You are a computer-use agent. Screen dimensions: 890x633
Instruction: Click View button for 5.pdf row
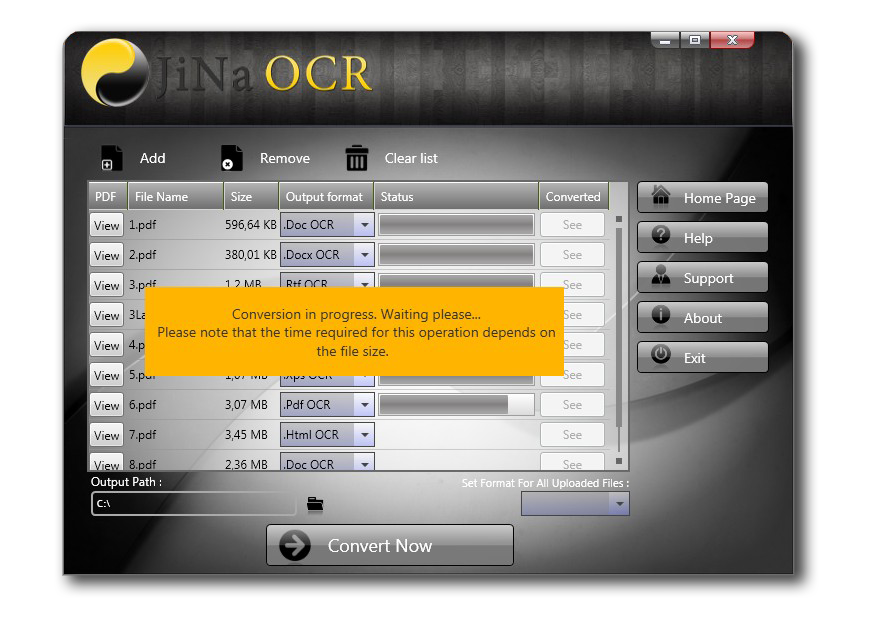pos(107,375)
